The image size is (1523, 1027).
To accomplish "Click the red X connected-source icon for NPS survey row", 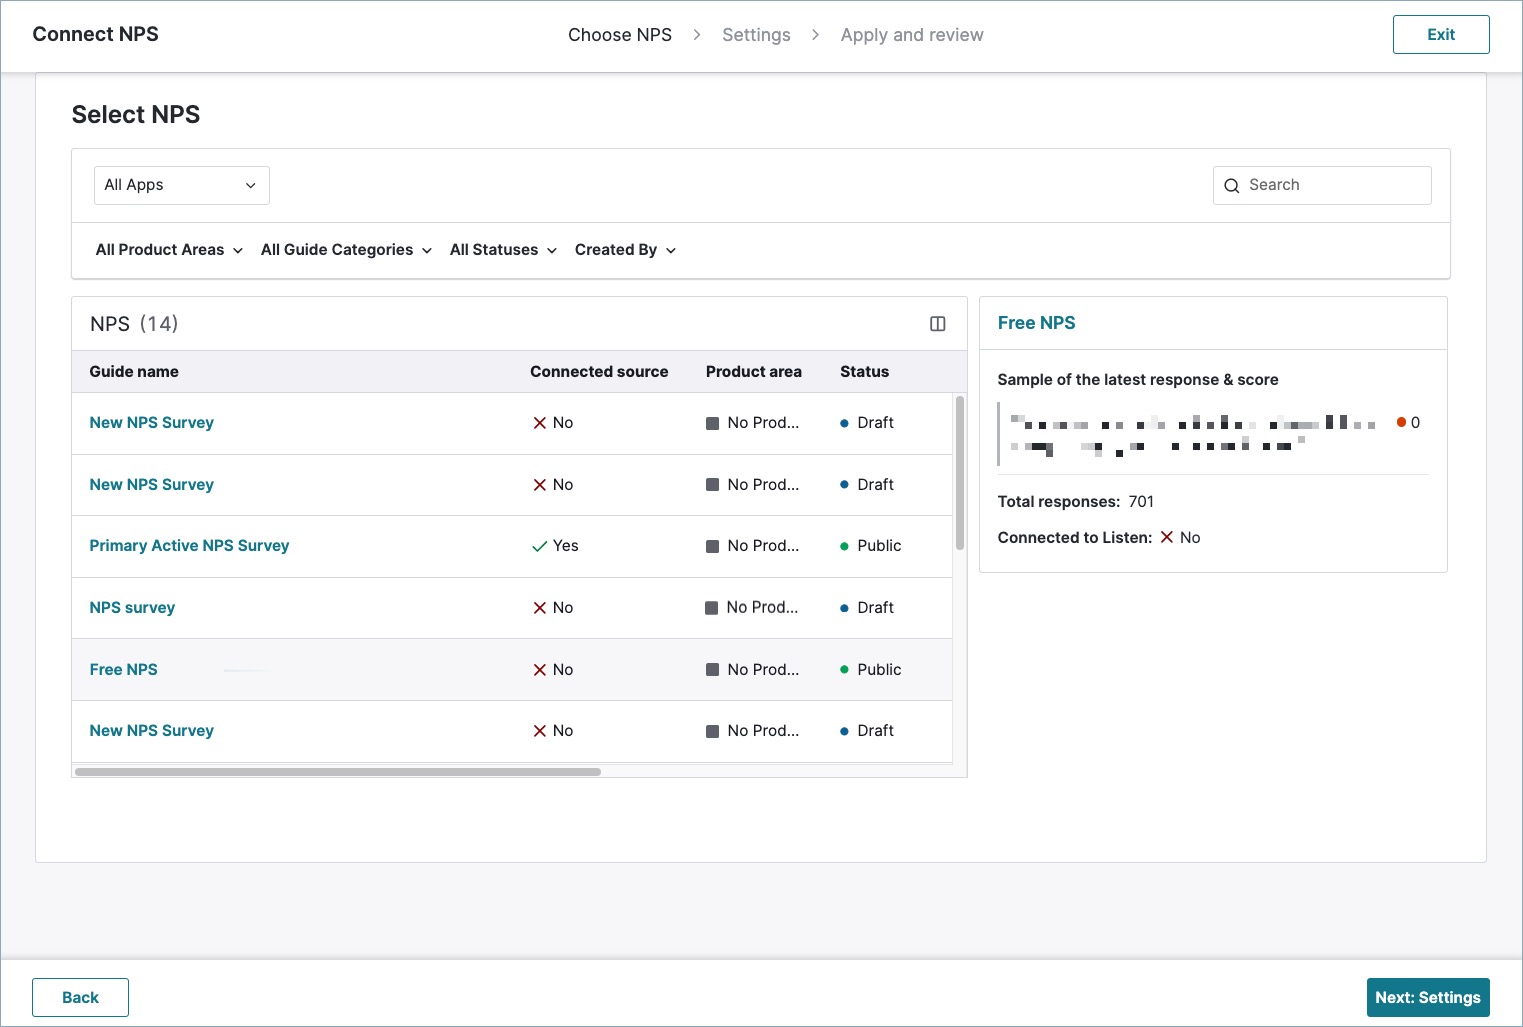I will 540,608.
